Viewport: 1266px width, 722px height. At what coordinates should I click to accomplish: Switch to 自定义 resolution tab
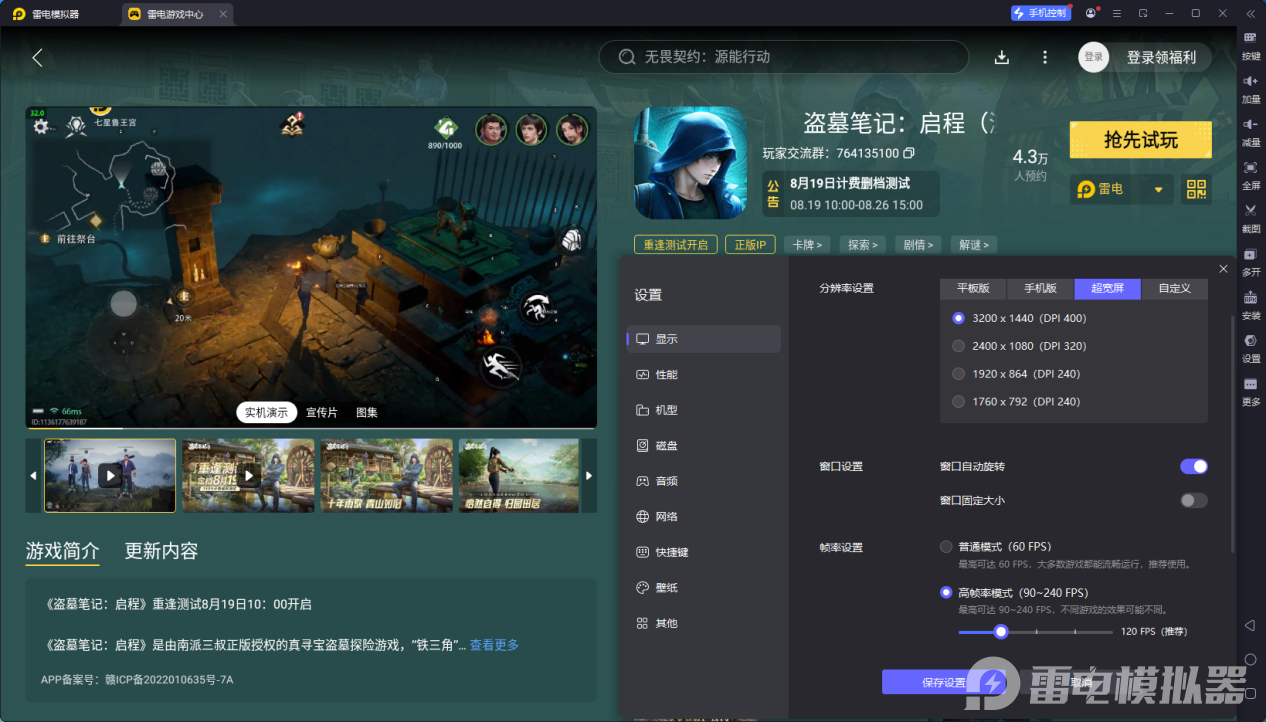(1174, 288)
